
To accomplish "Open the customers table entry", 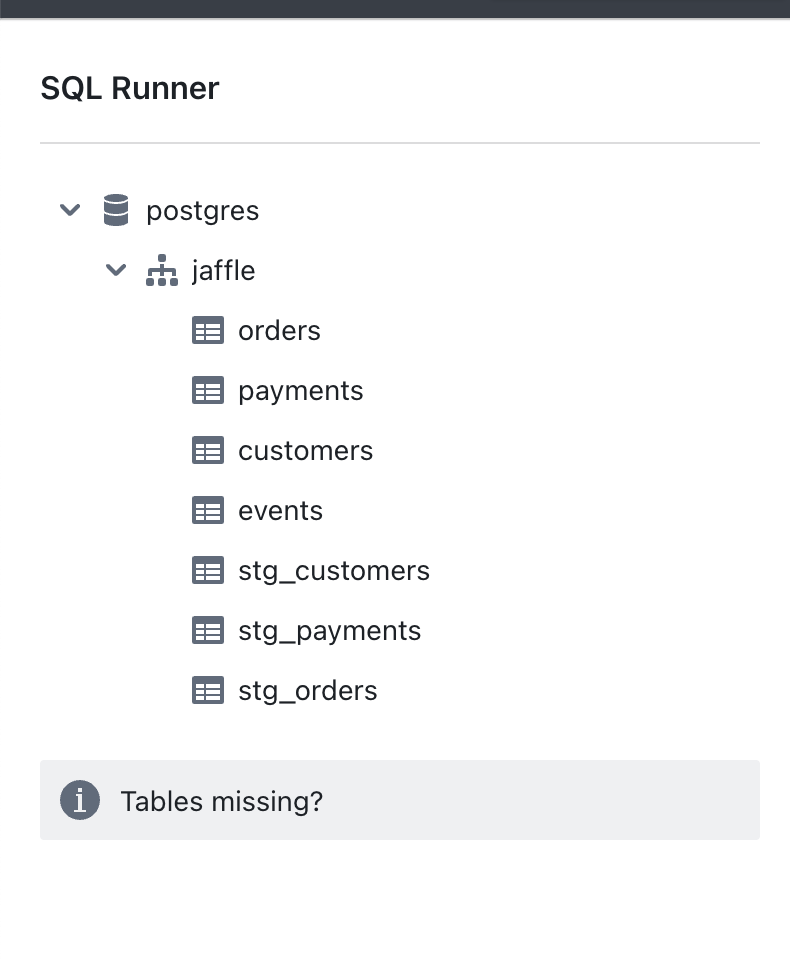I will tap(305, 450).
